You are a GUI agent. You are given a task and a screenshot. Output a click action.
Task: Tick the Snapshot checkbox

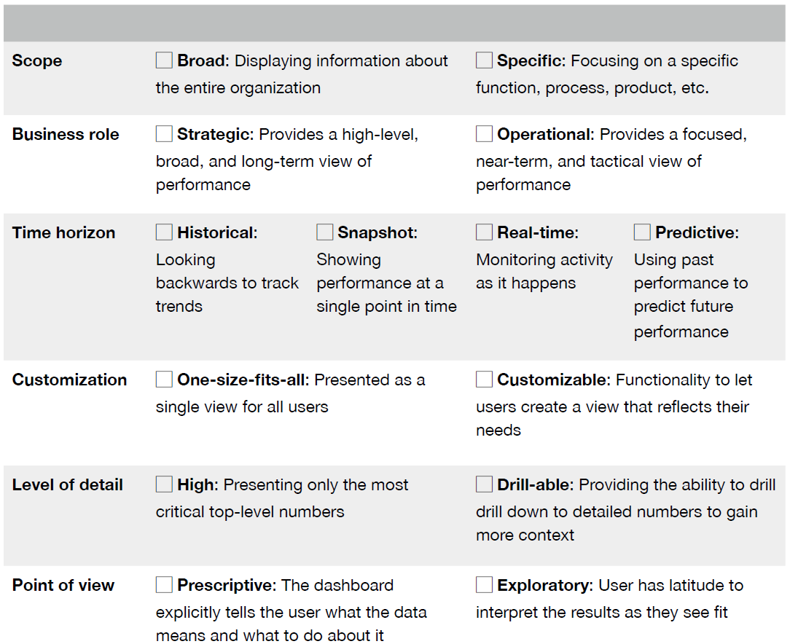[325, 233]
